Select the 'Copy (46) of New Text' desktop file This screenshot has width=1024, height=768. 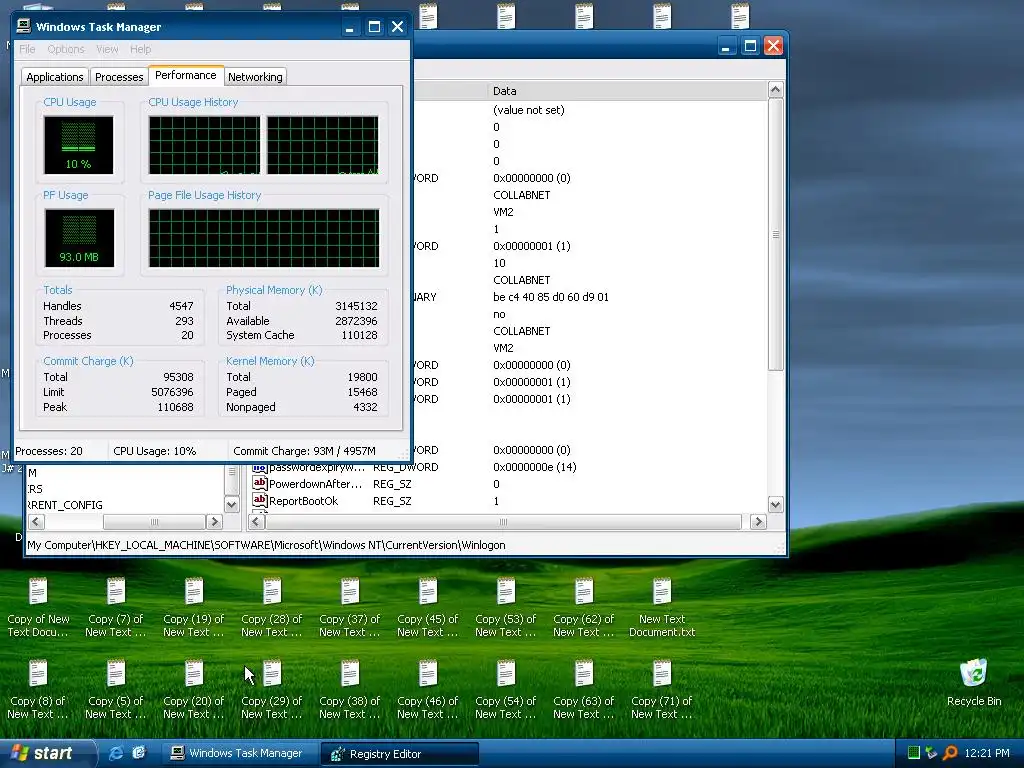(428, 690)
